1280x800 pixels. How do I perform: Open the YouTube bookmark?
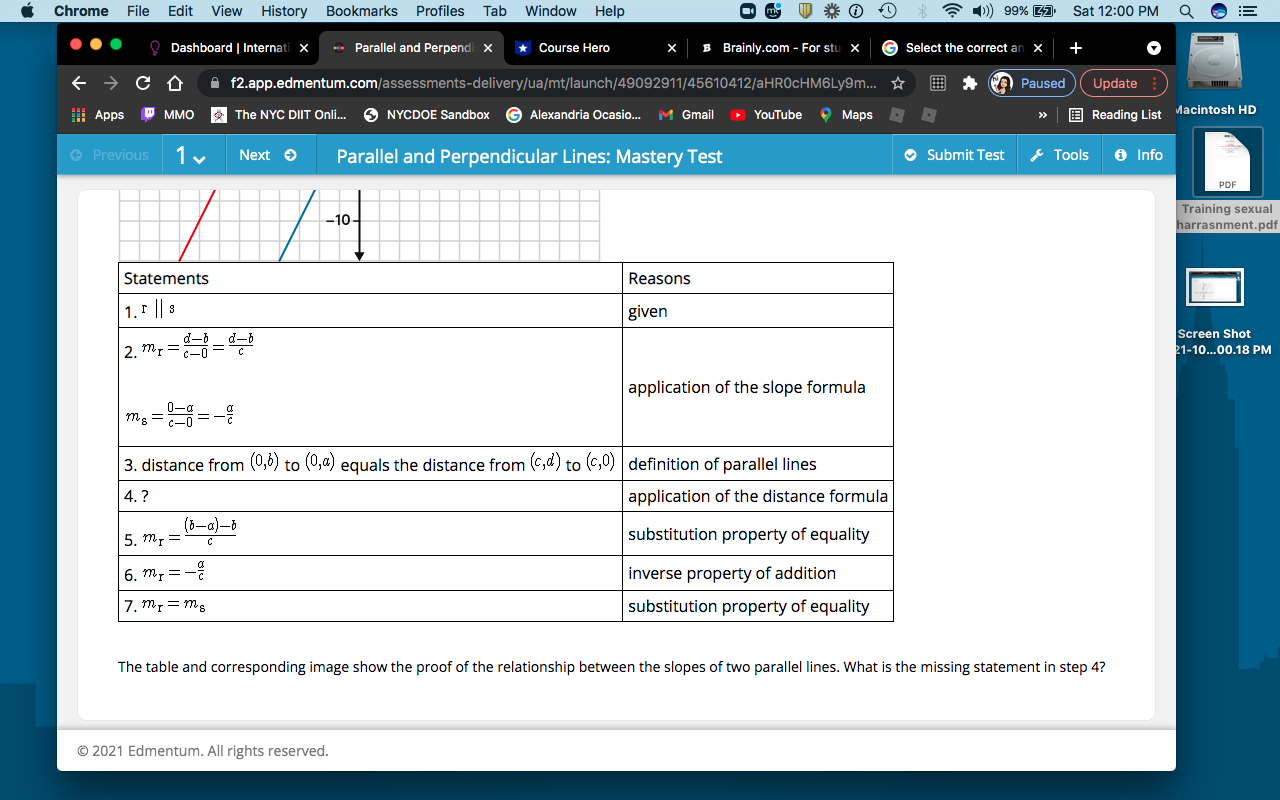[766, 115]
